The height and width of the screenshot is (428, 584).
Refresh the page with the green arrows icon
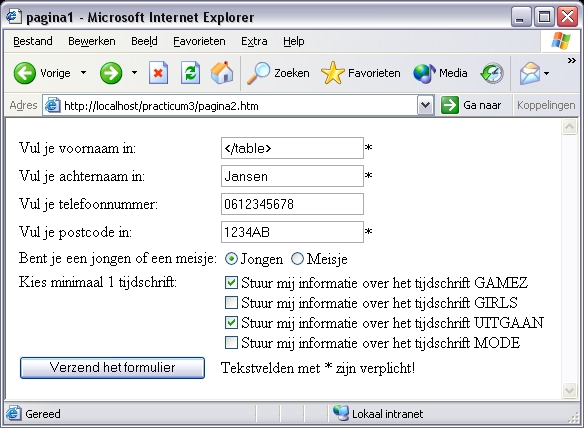tap(190, 73)
